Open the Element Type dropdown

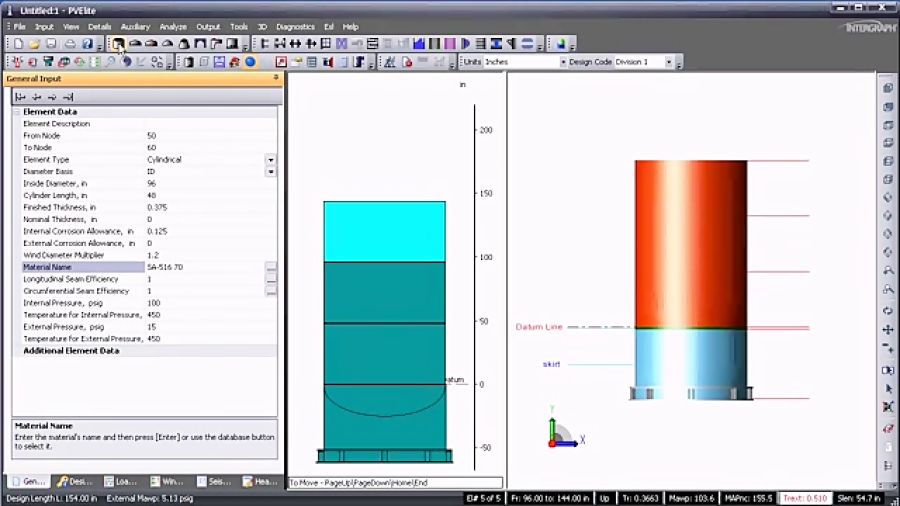point(270,160)
